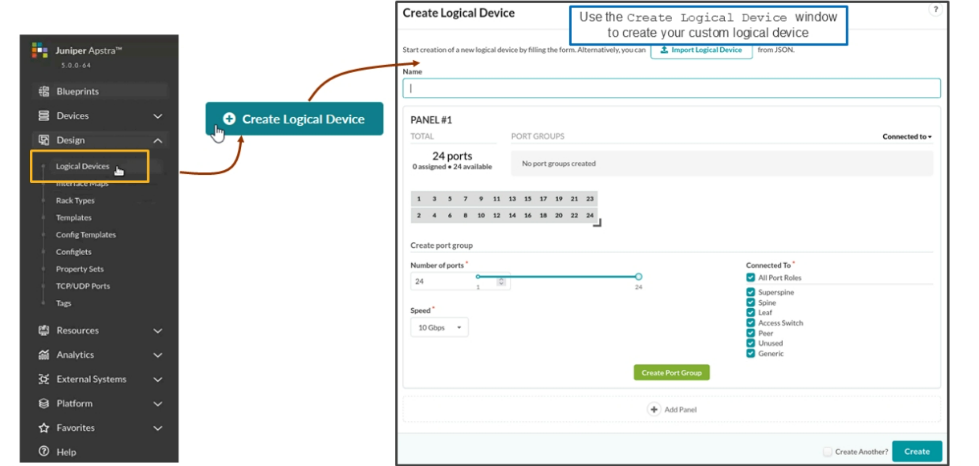The width and height of the screenshot is (979, 466).
Task: Select port 9 in the panel grid
Action: coord(481,199)
